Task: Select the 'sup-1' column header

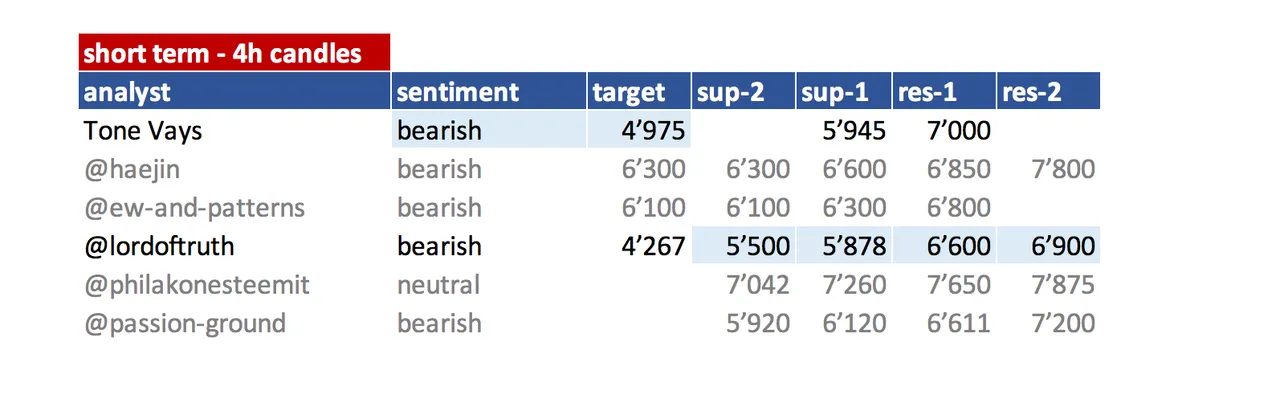Action: click(845, 91)
